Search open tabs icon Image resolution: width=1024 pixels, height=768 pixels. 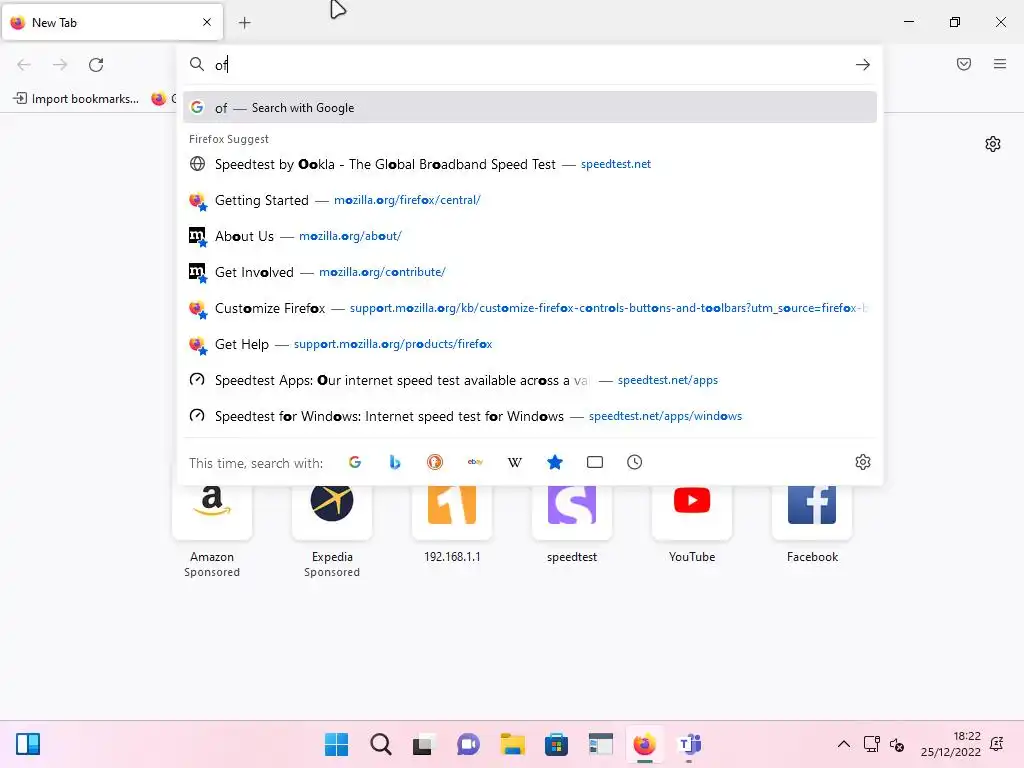coord(595,462)
